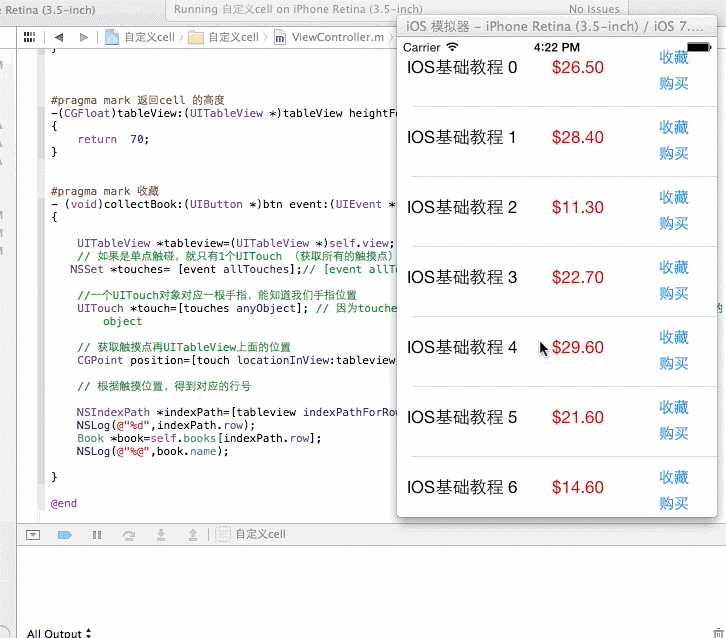Viewport: 726px width, 638px height.
Task: Select 自定义cell project in jump bar
Action: coord(140,37)
